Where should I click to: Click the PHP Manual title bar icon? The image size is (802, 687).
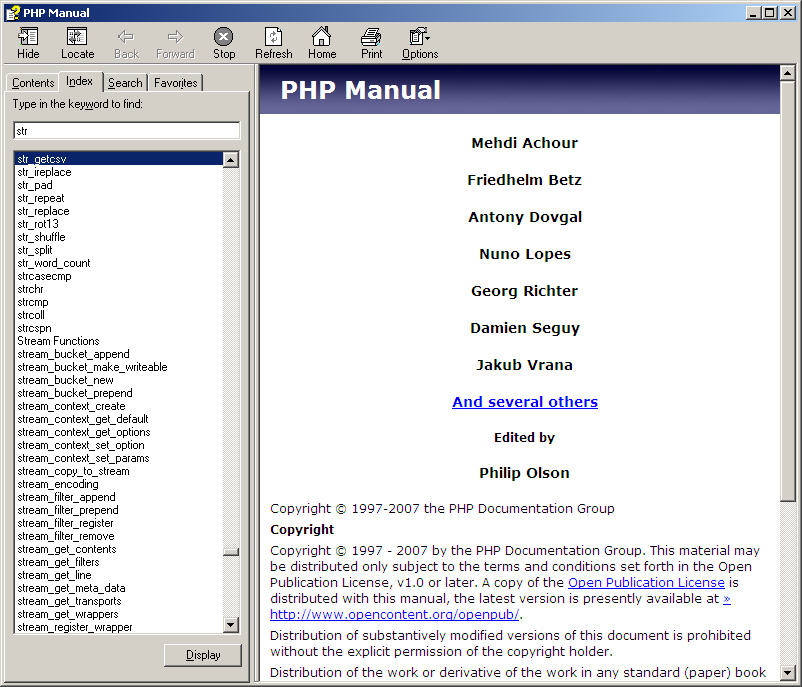tap(13, 13)
